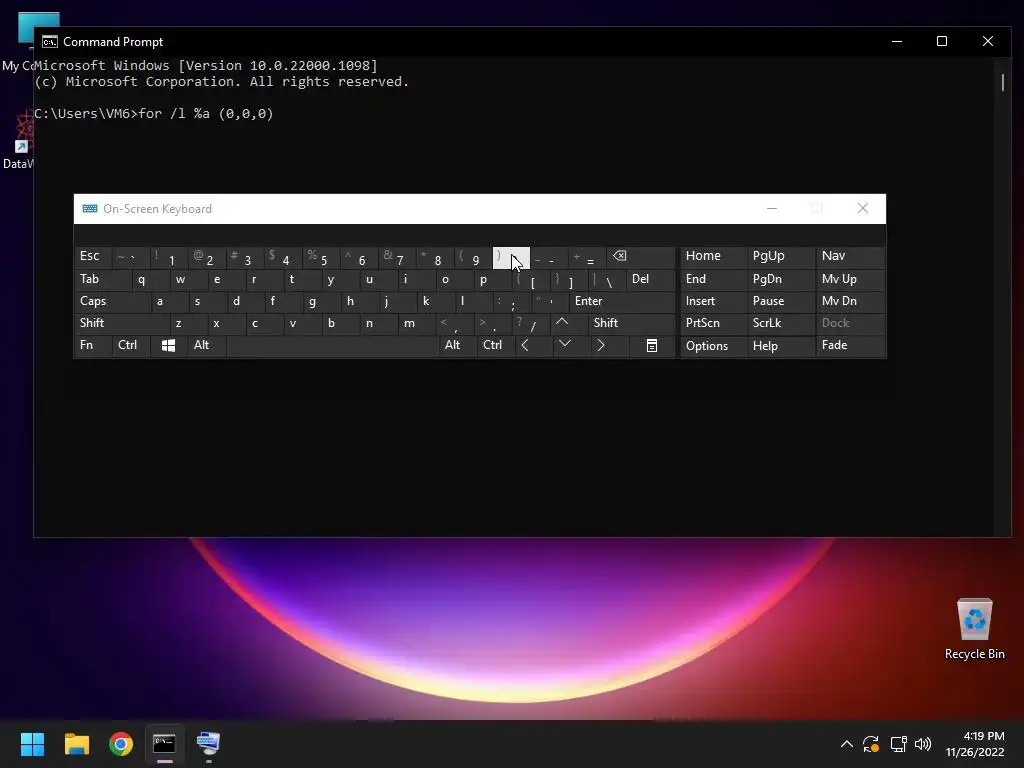
Task: Toggle the right Alt key
Action: coord(456,345)
